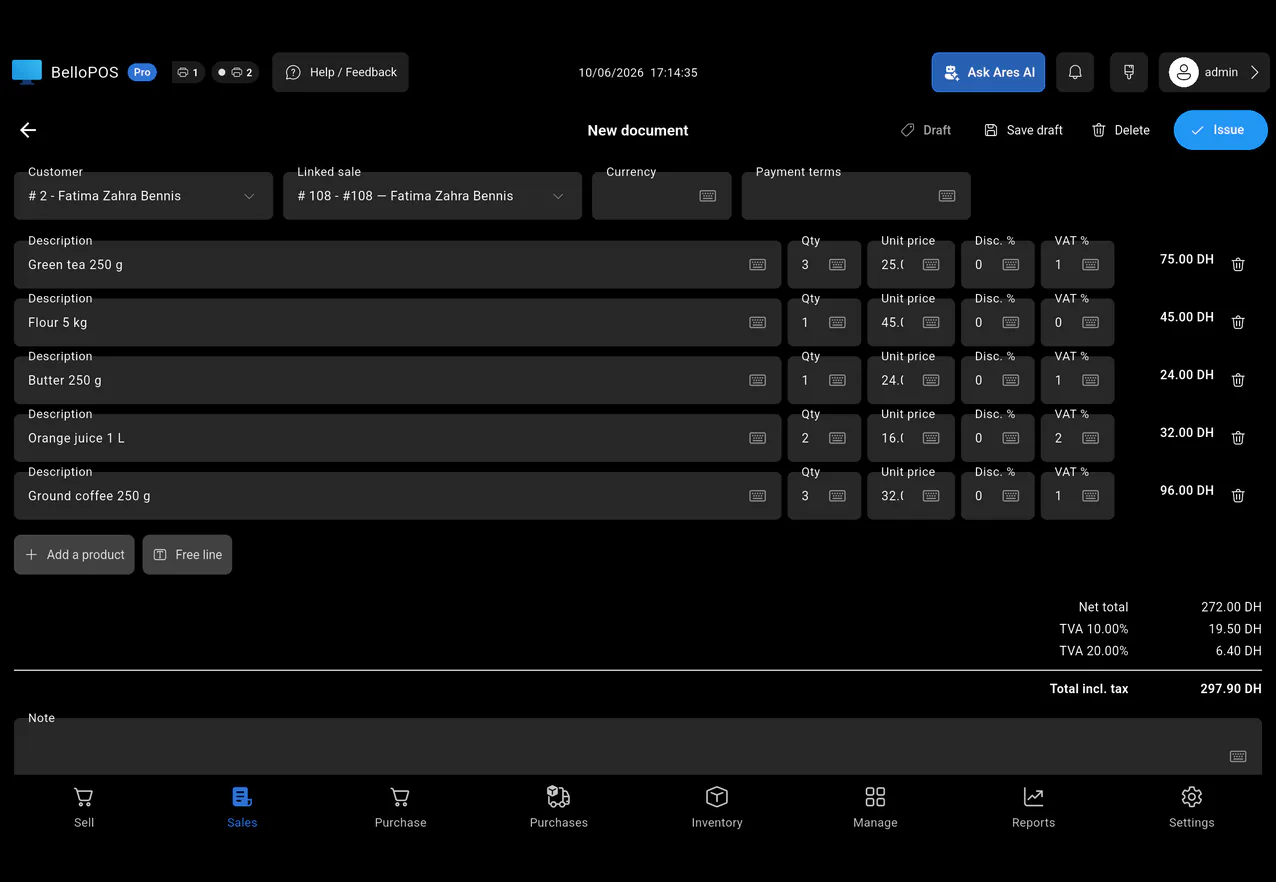Image resolution: width=1276 pixels, height=882 pixels.
Task: Open keyboard for the Currency field
Action: (708, 196)
